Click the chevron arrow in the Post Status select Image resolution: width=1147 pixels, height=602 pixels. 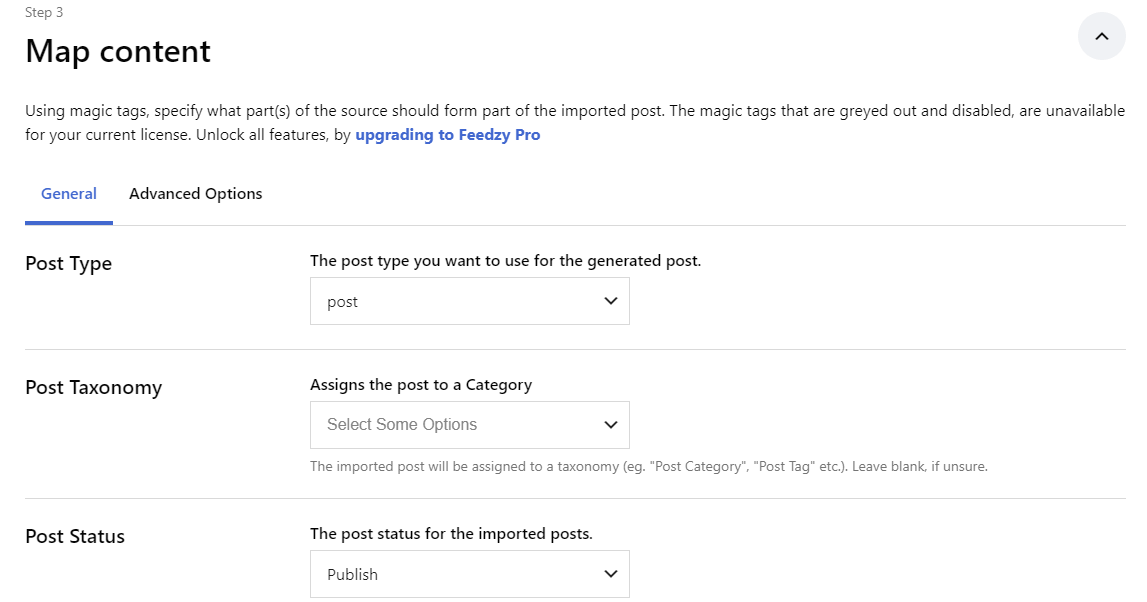(611, 574)
